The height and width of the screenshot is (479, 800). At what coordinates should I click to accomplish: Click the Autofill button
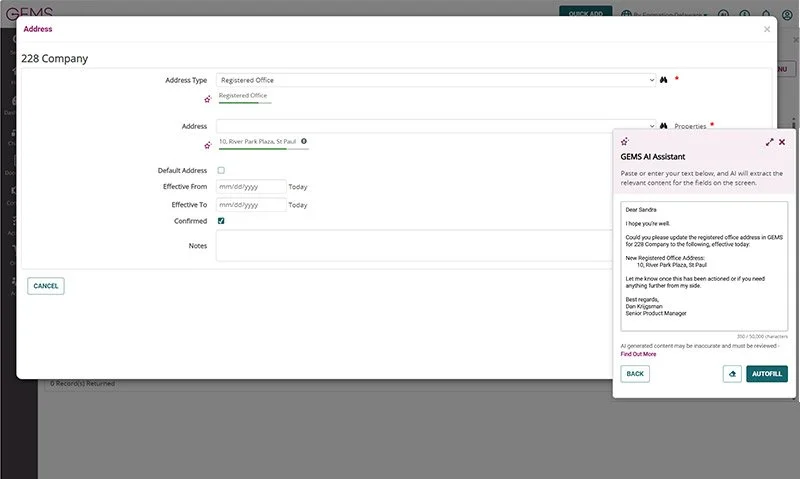pos(767,374)
